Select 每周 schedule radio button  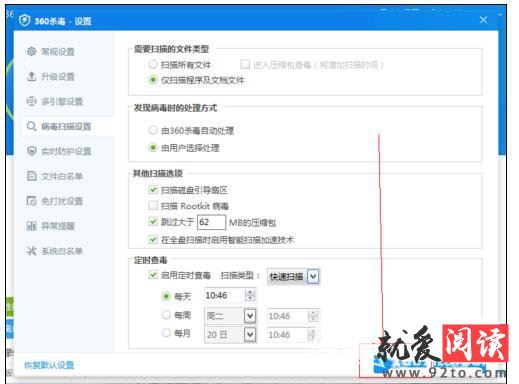click(x=166, y=315)
